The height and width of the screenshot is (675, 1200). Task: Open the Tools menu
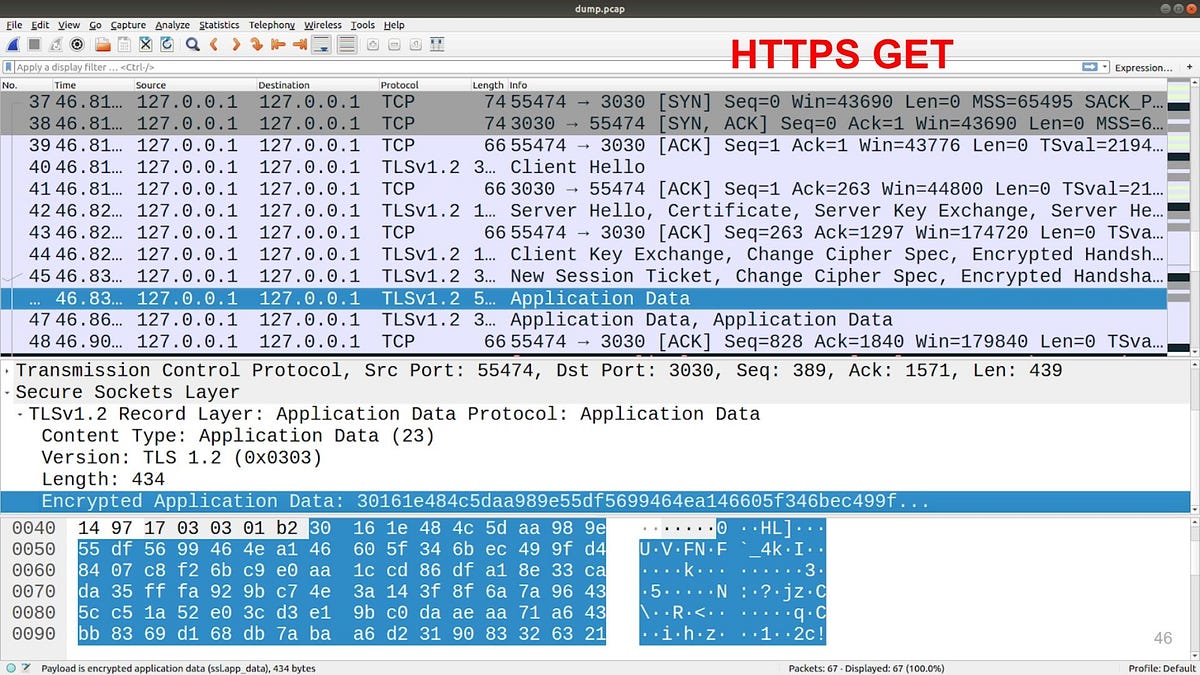coord(363,25)
